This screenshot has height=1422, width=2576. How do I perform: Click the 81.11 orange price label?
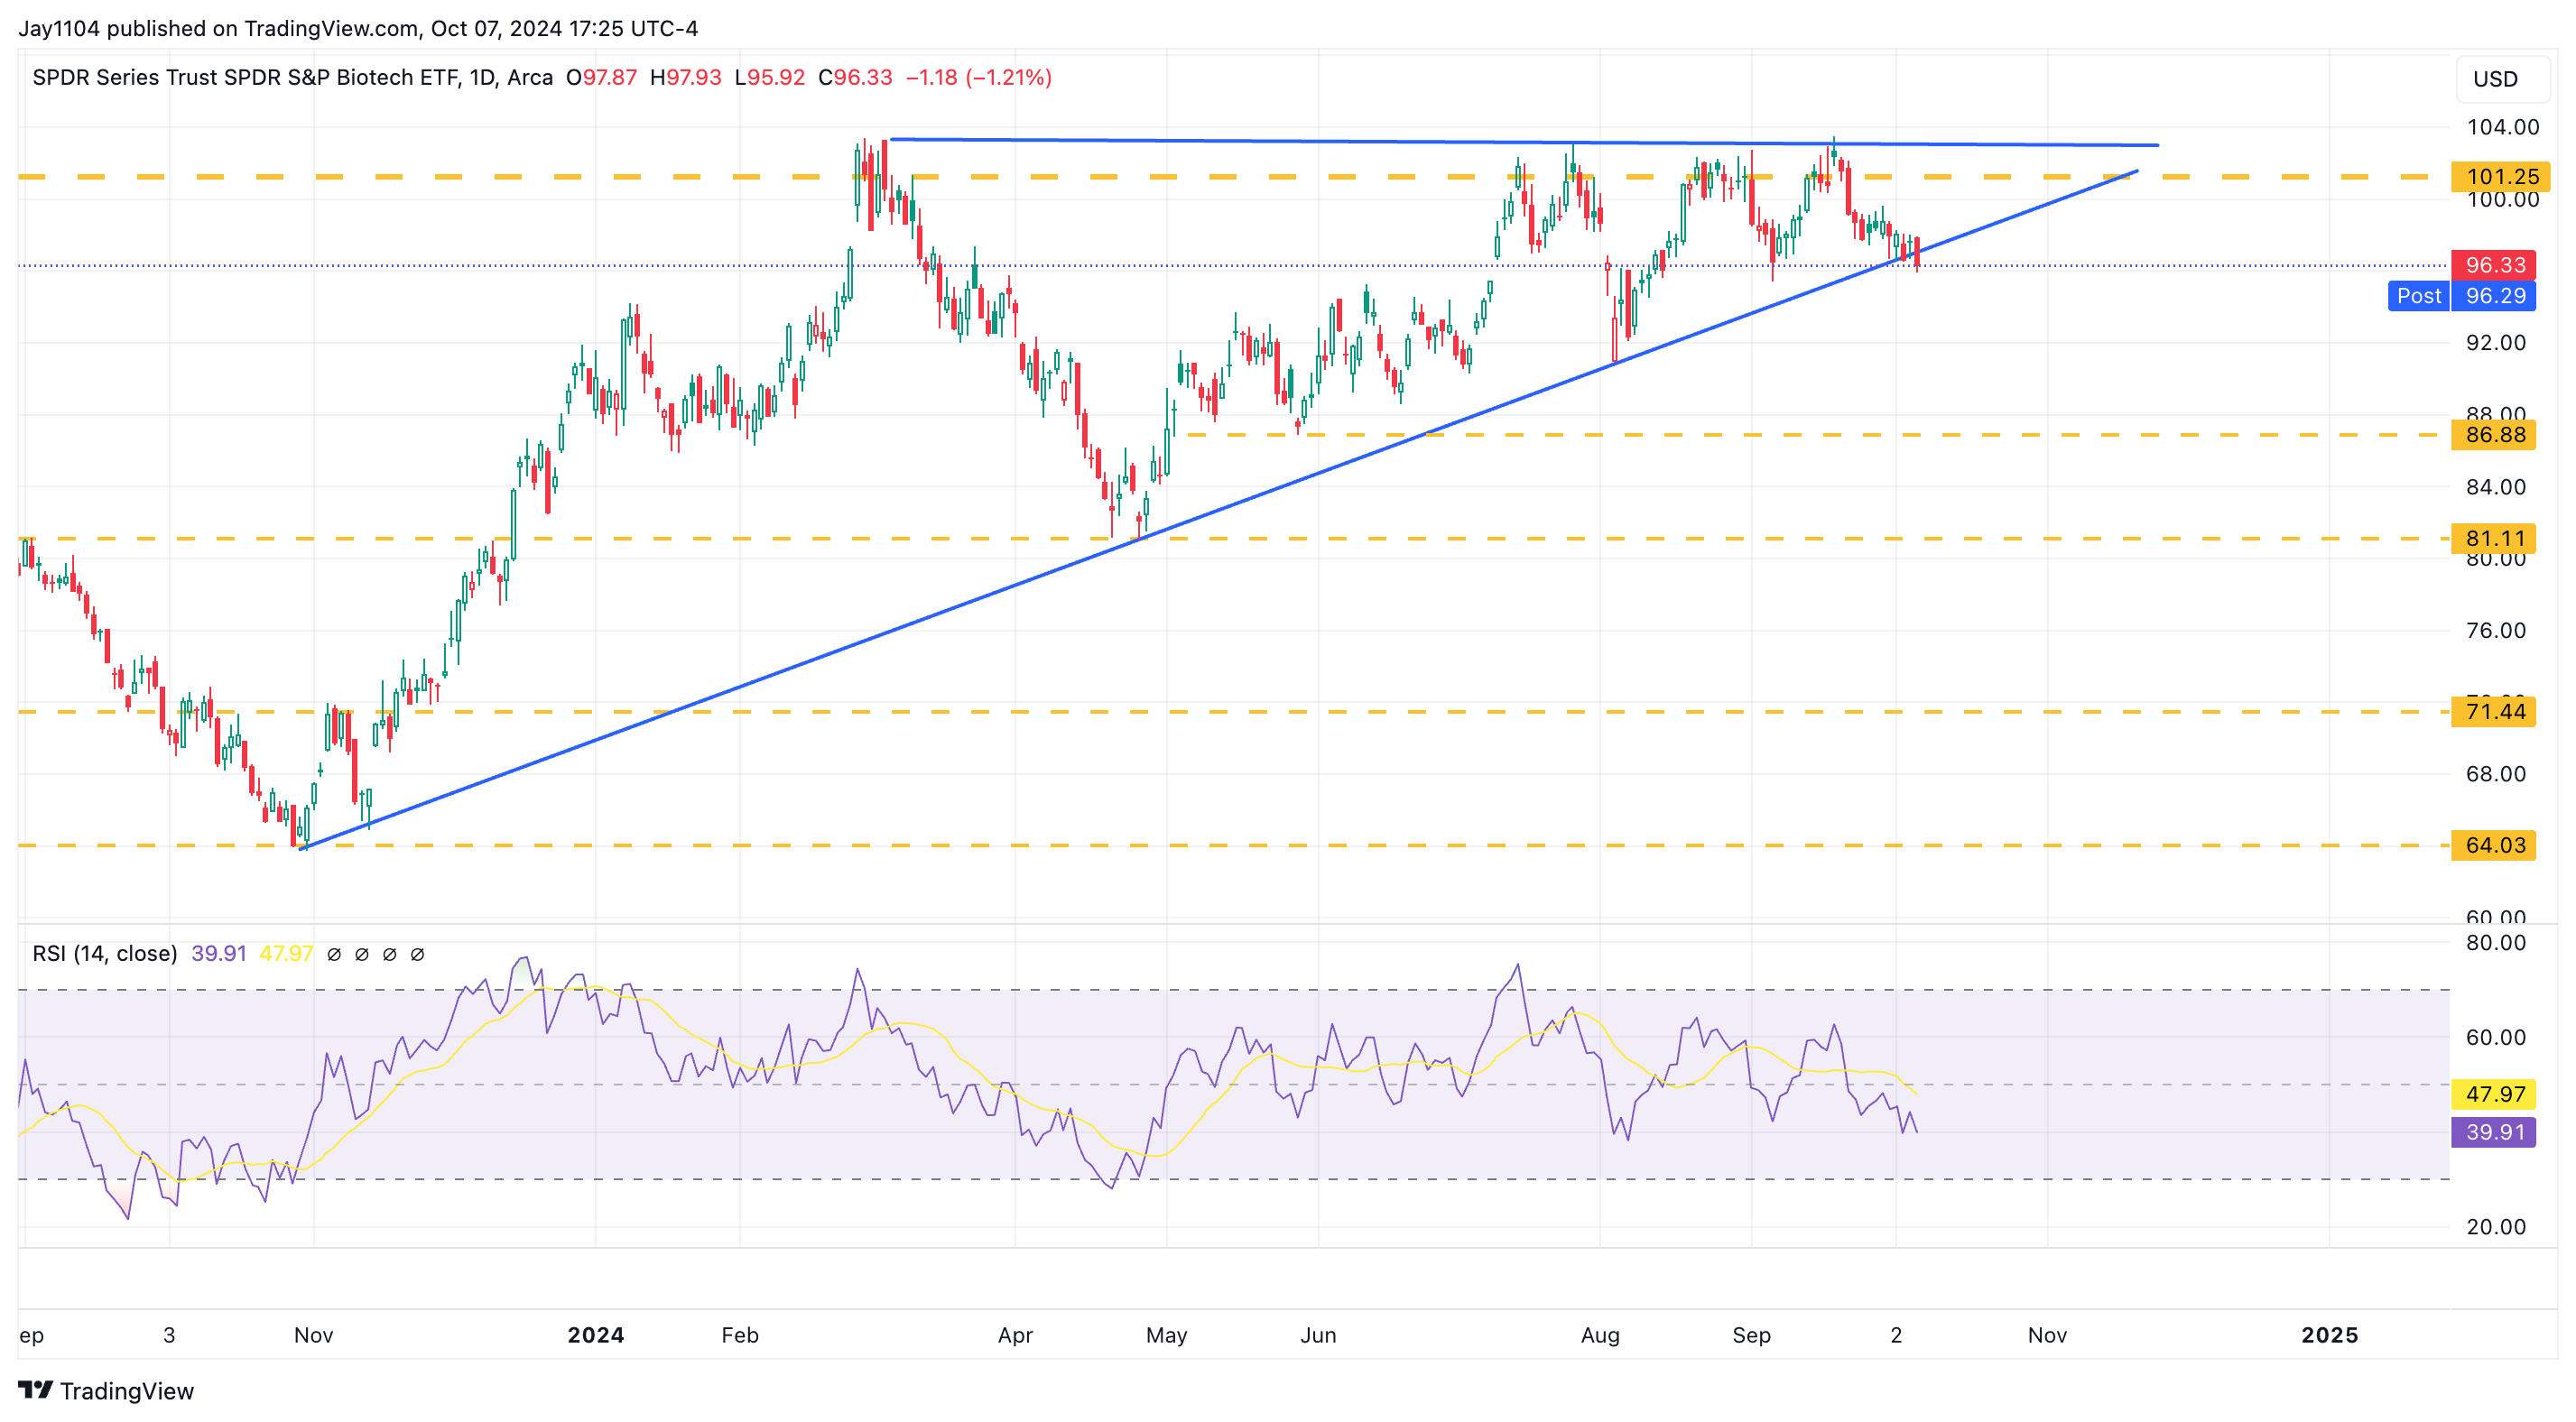[x=2494, y=539]
